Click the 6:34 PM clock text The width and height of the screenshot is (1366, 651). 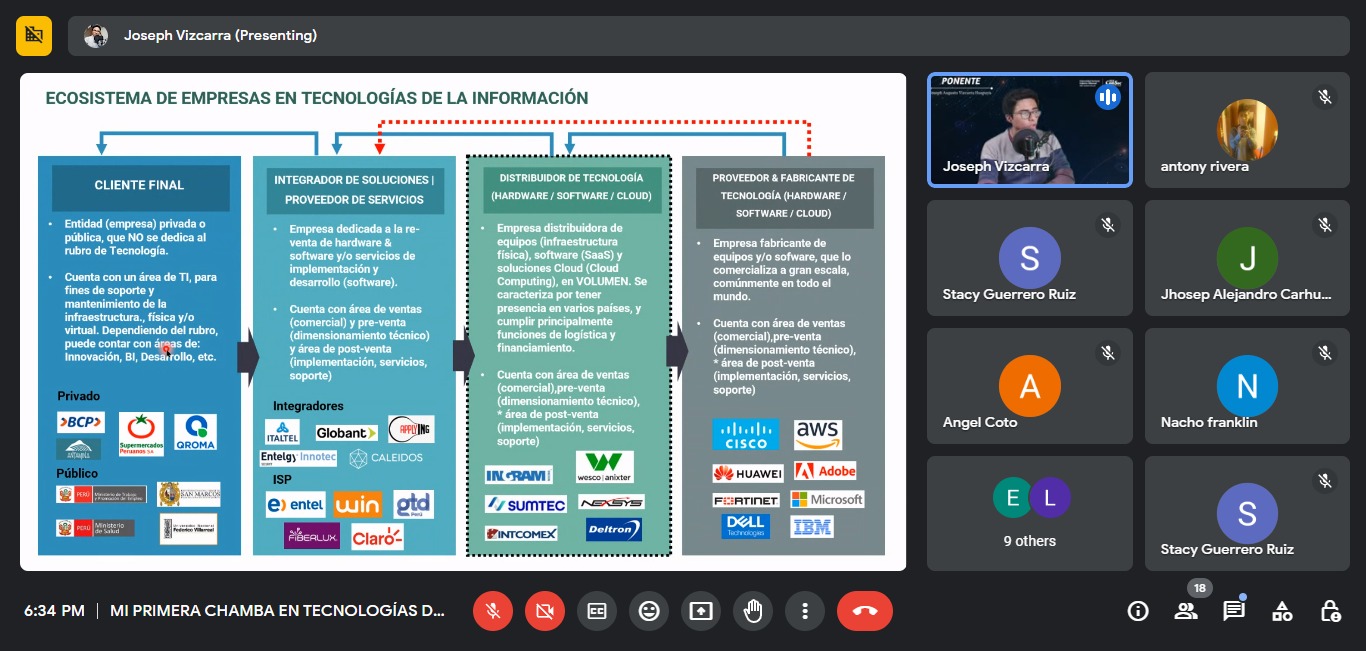click(x=55, y=611)
